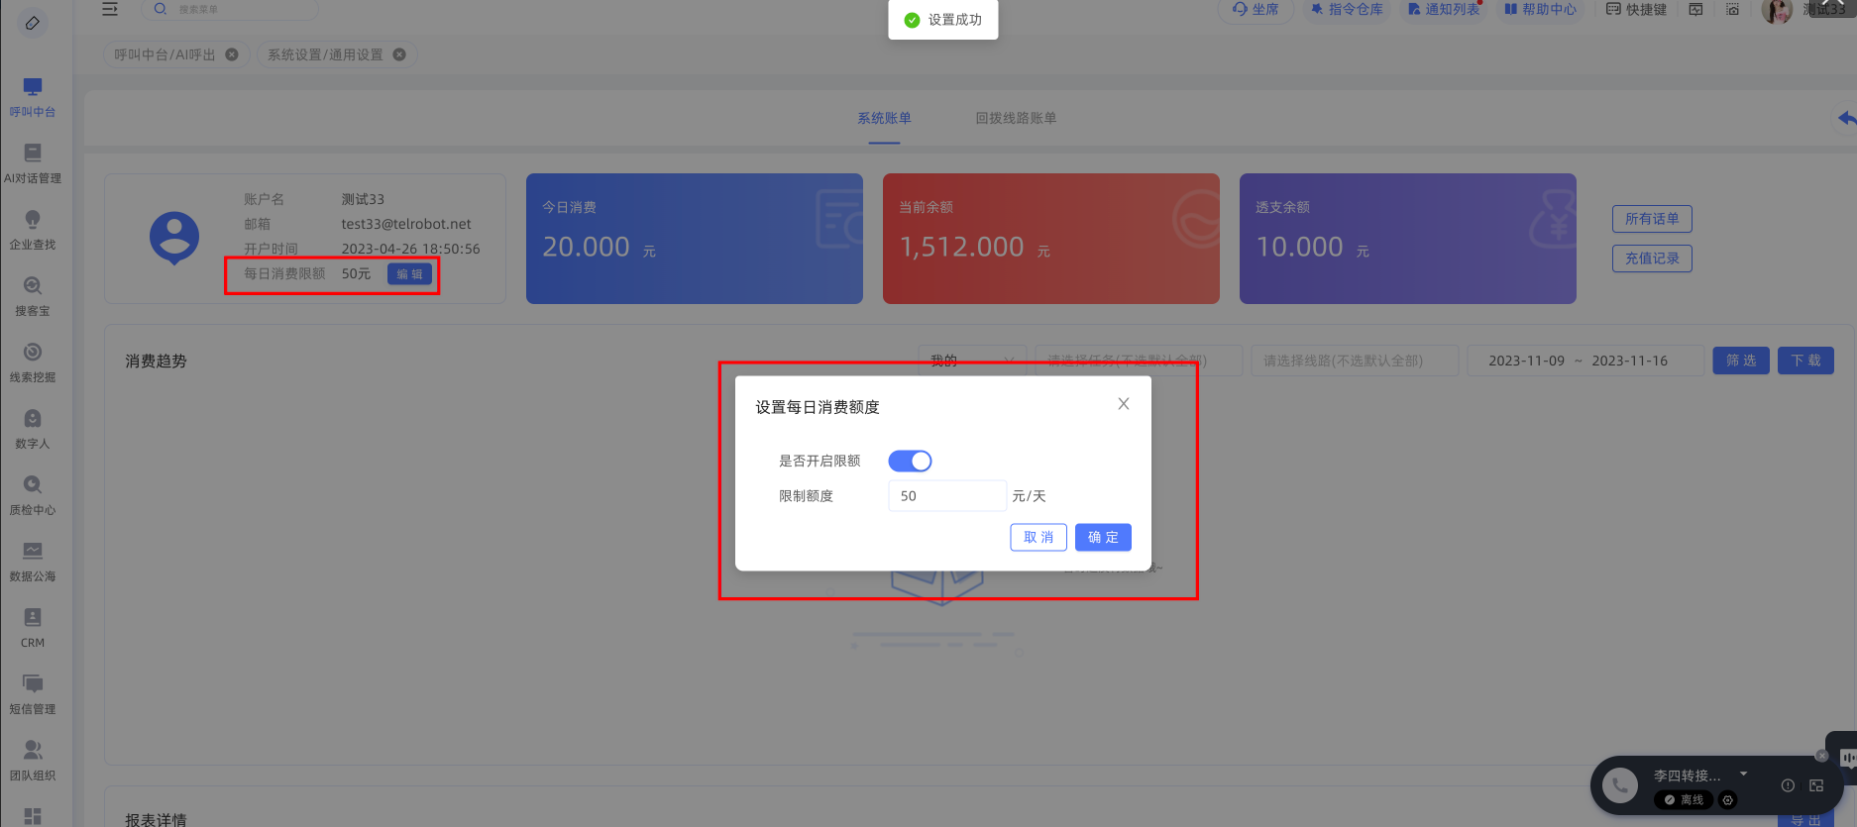Click the phone dial icon in softphone widget
This screenshot has height=827, width=1857.
point(1620,786)
